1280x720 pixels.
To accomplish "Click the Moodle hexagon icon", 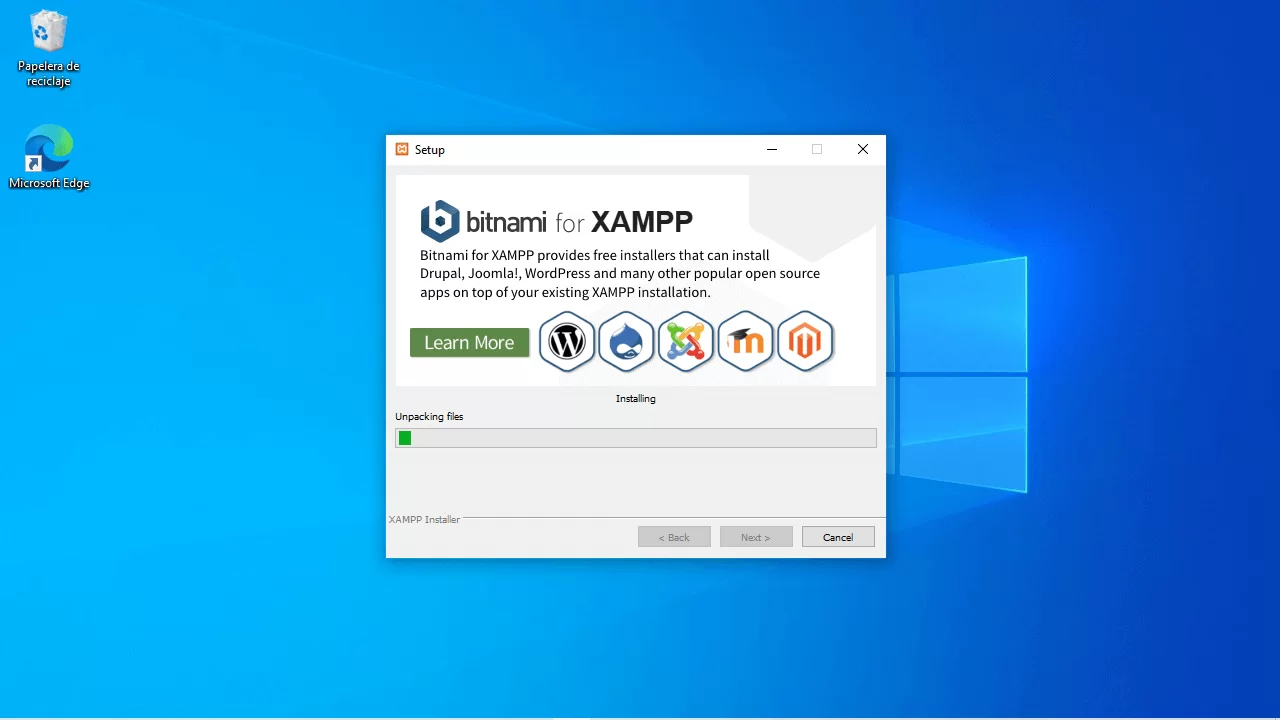I will point(746,342).
